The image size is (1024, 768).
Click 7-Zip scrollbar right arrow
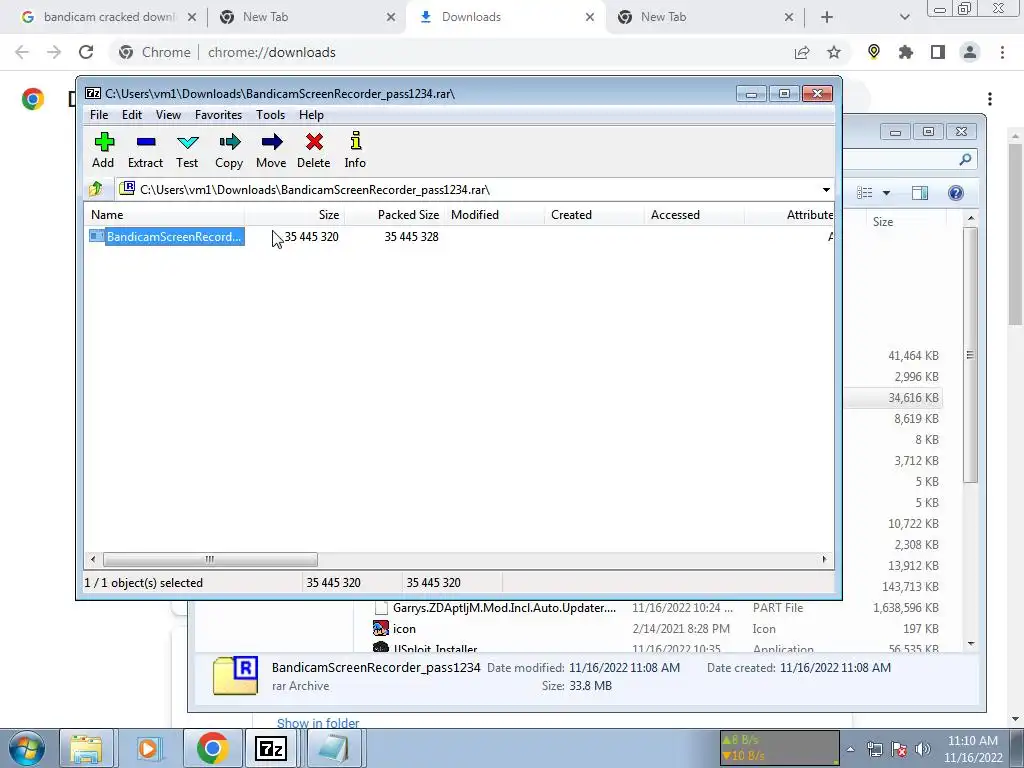(824, 560)
